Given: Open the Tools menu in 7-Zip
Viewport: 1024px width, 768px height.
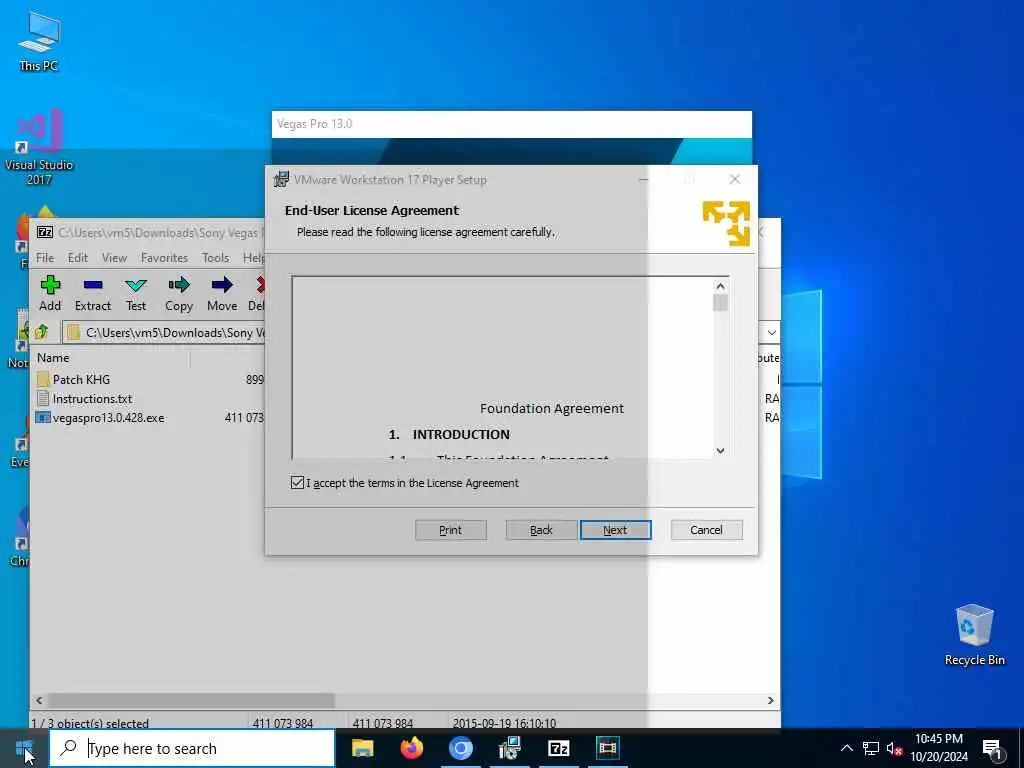Looking at the screenshot, I should pyautogui.click(x=216, y=258).
